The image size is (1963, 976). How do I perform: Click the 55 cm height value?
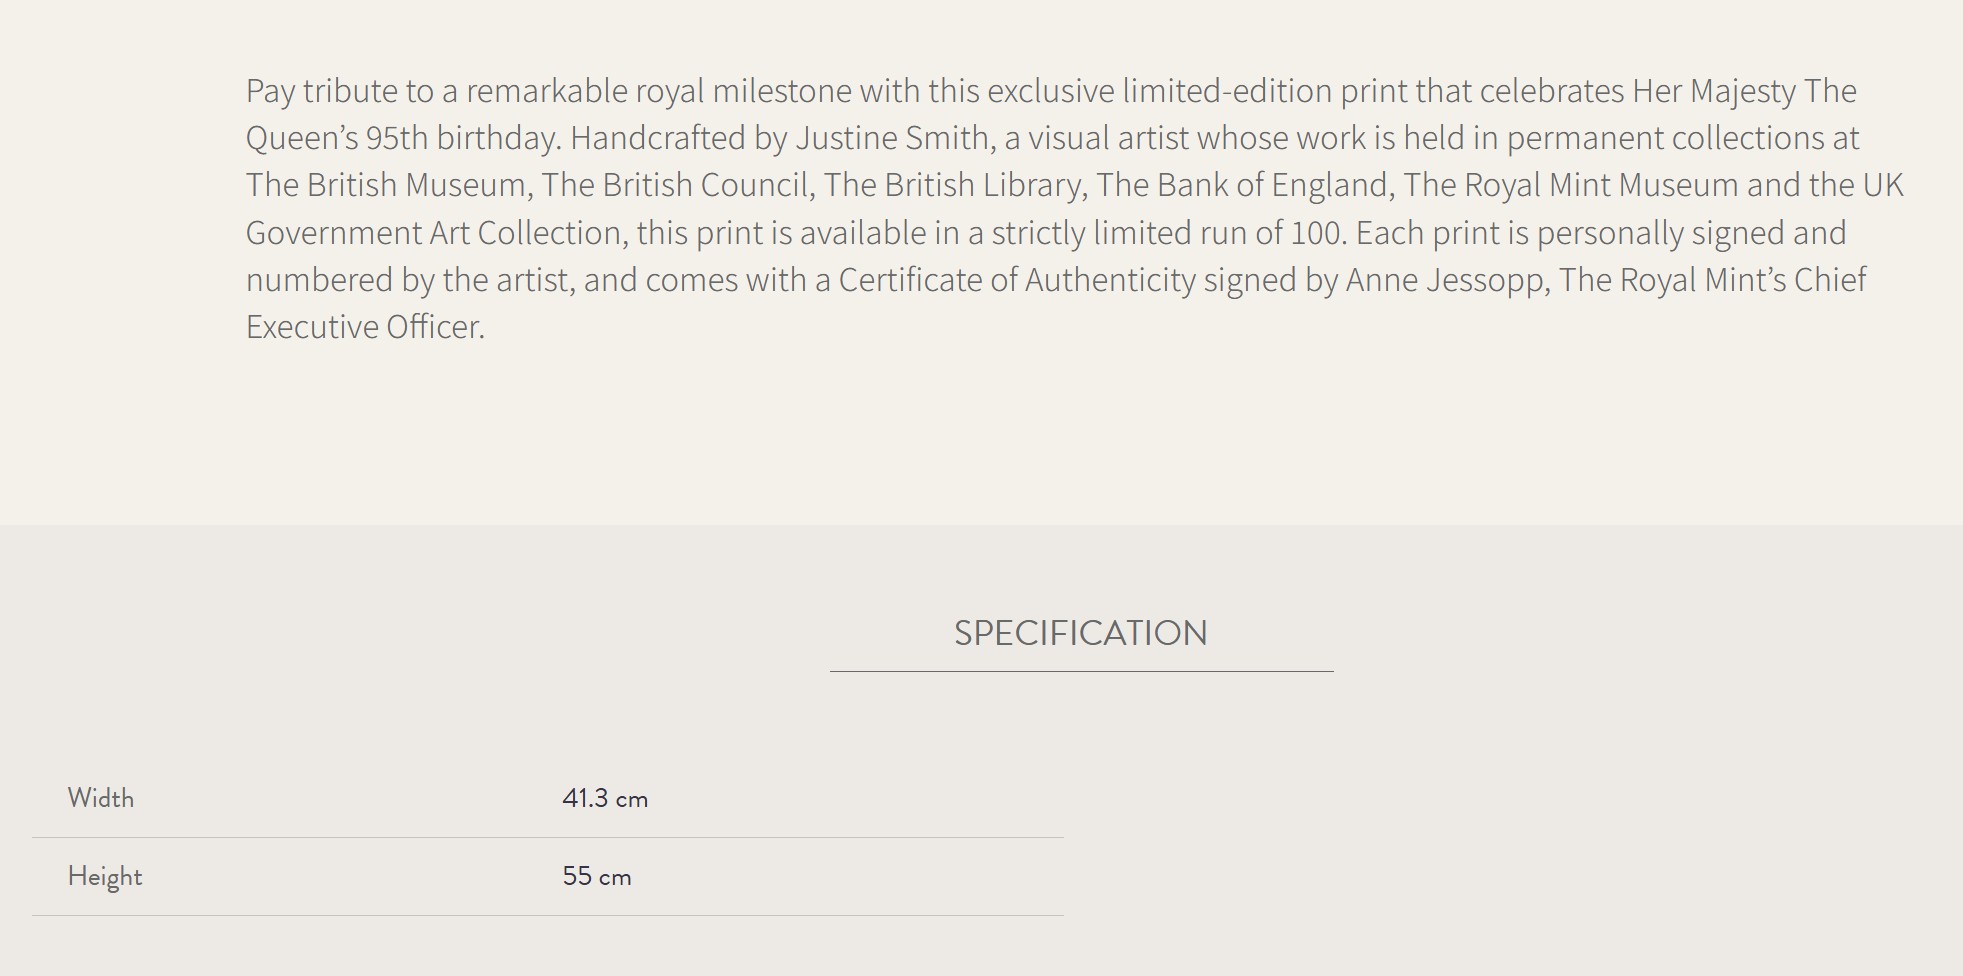(x=596, y=876)
